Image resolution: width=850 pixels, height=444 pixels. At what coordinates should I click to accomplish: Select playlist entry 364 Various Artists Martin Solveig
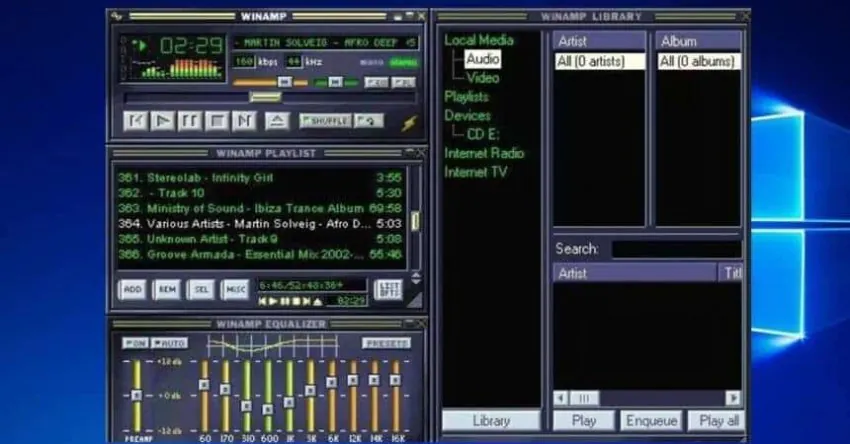[x=260, y=223]
